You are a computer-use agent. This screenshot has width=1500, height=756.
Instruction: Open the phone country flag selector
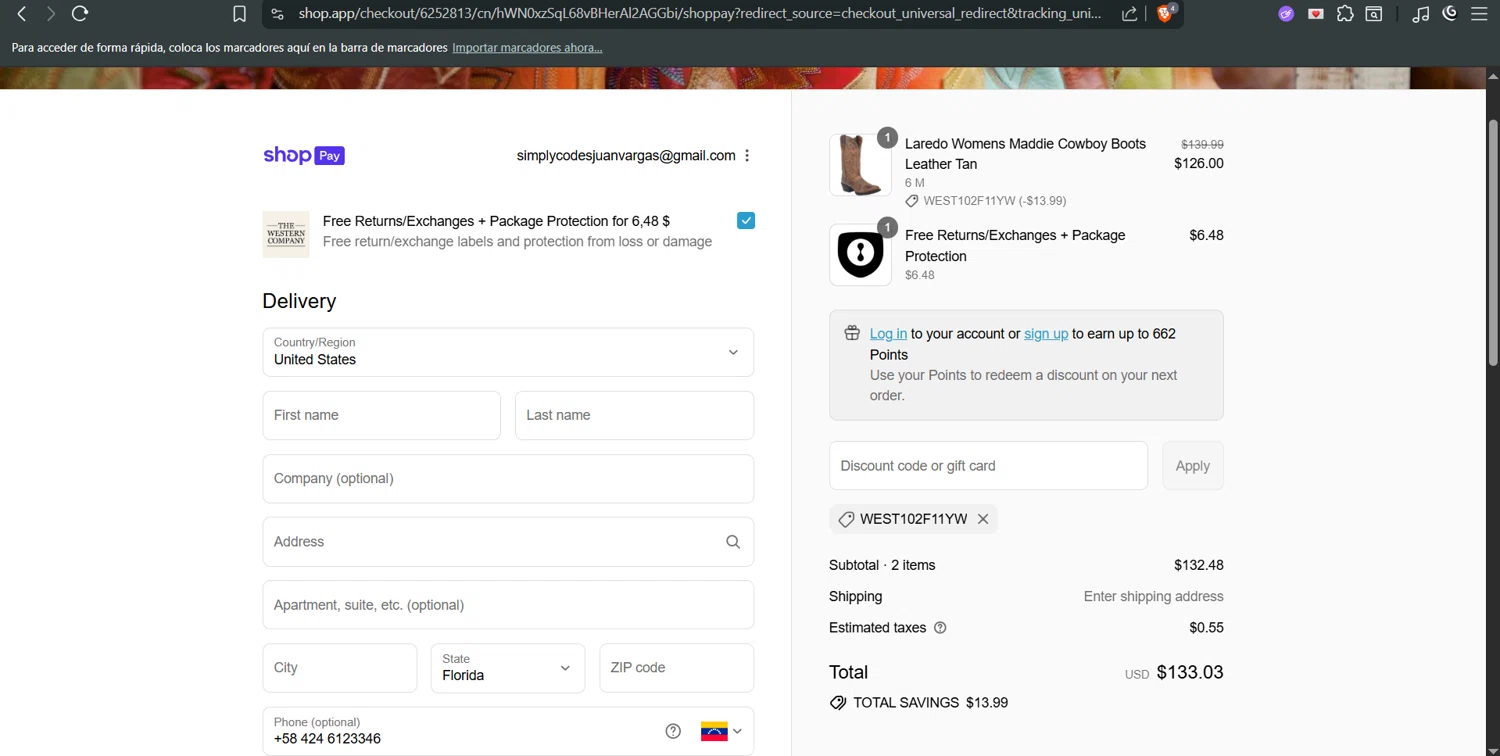[722, 731]
